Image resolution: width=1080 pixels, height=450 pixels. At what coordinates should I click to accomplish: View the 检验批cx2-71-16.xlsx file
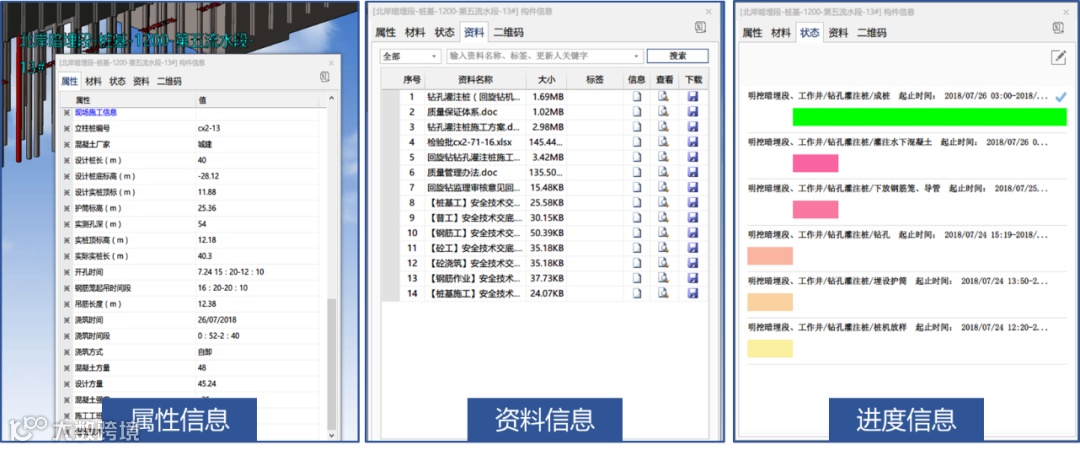[x=664, y=141]
